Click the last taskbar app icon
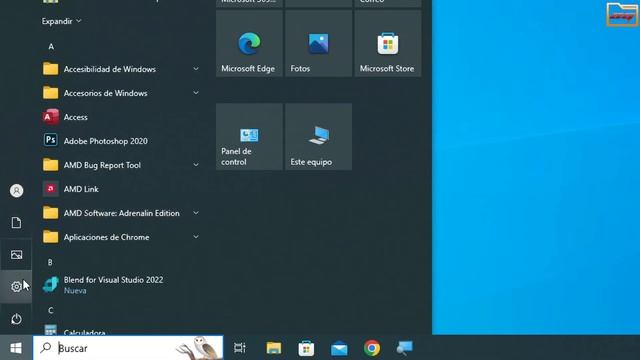Screen dimensions: 640x360 click(x=404, y=348)
